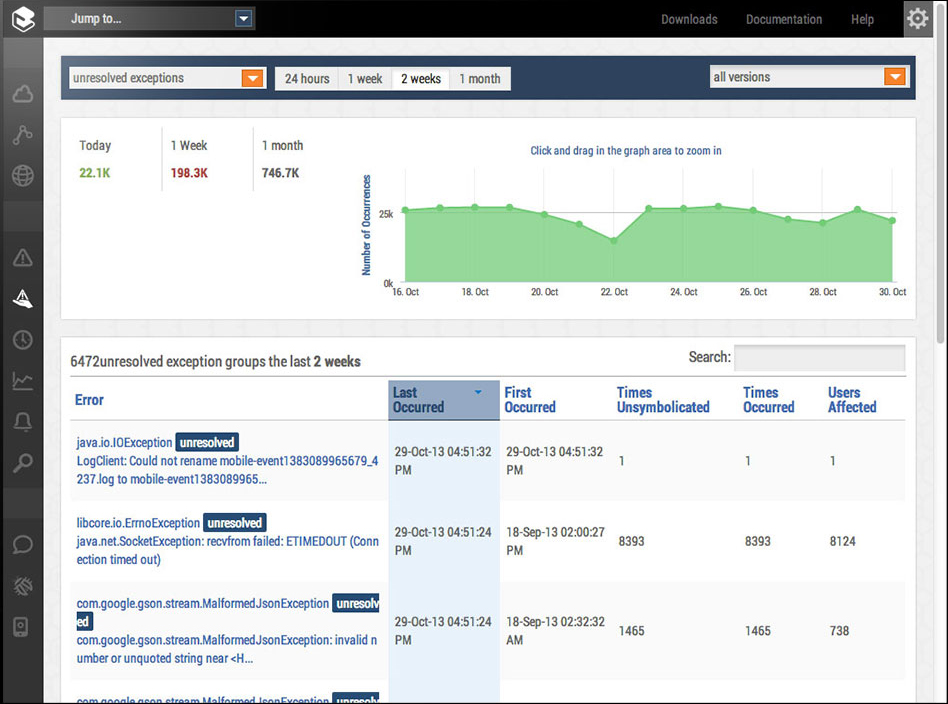This screenshot has width=948, height=704.
Task: Click the 22. Oct dip data point
Action: pos(614,241)
